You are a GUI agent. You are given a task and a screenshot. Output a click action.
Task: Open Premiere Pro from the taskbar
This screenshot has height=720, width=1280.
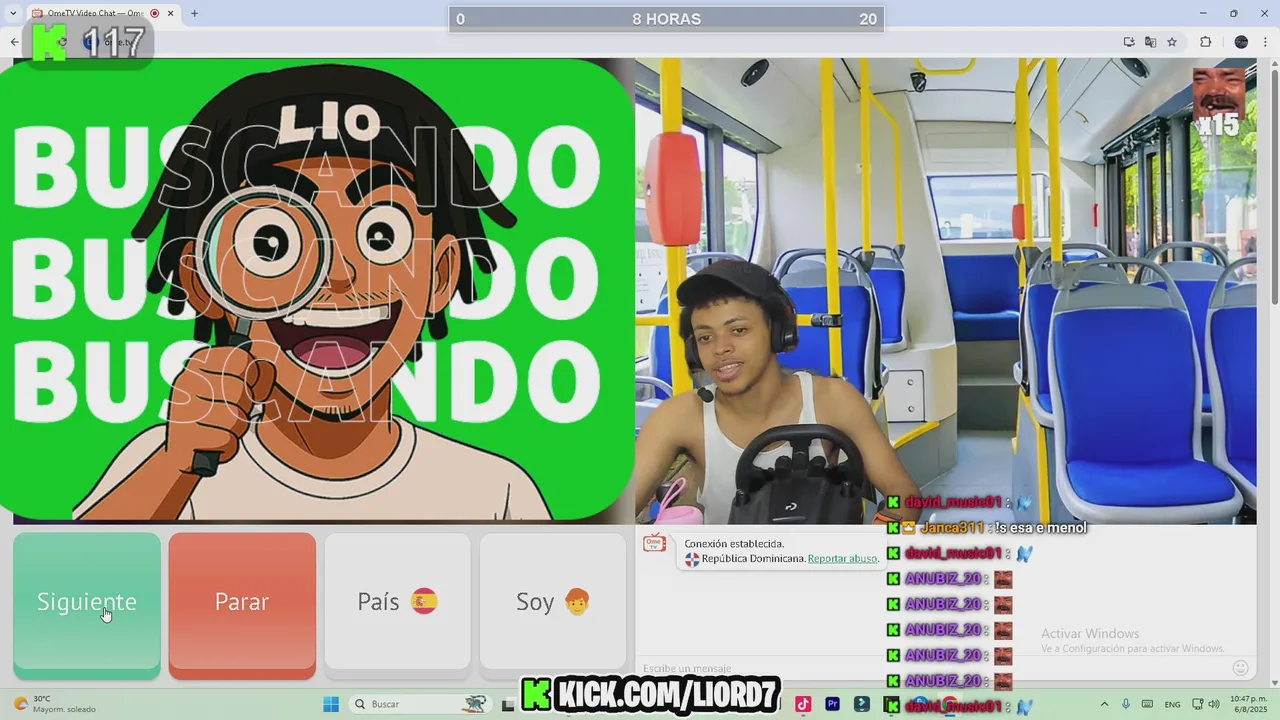click(x=832, y=704)
